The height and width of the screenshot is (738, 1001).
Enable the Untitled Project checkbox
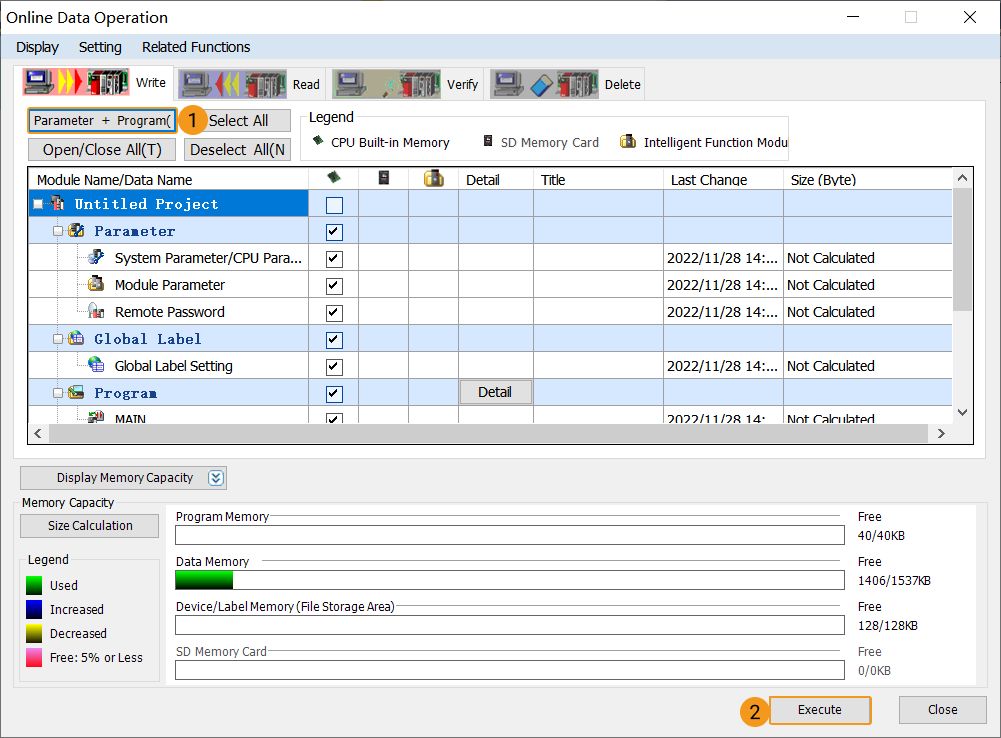[x=332, y=204]
